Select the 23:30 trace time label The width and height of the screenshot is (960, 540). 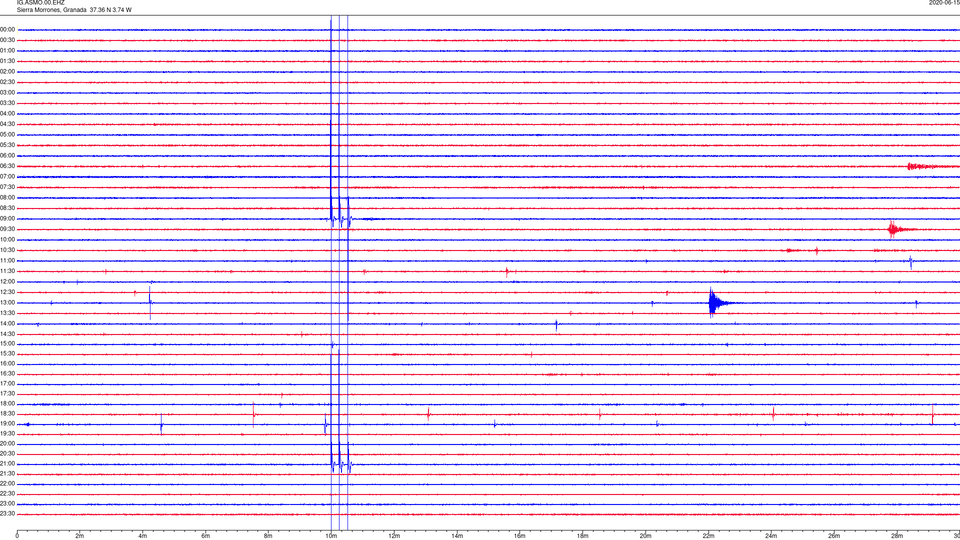tap(7, 513)
